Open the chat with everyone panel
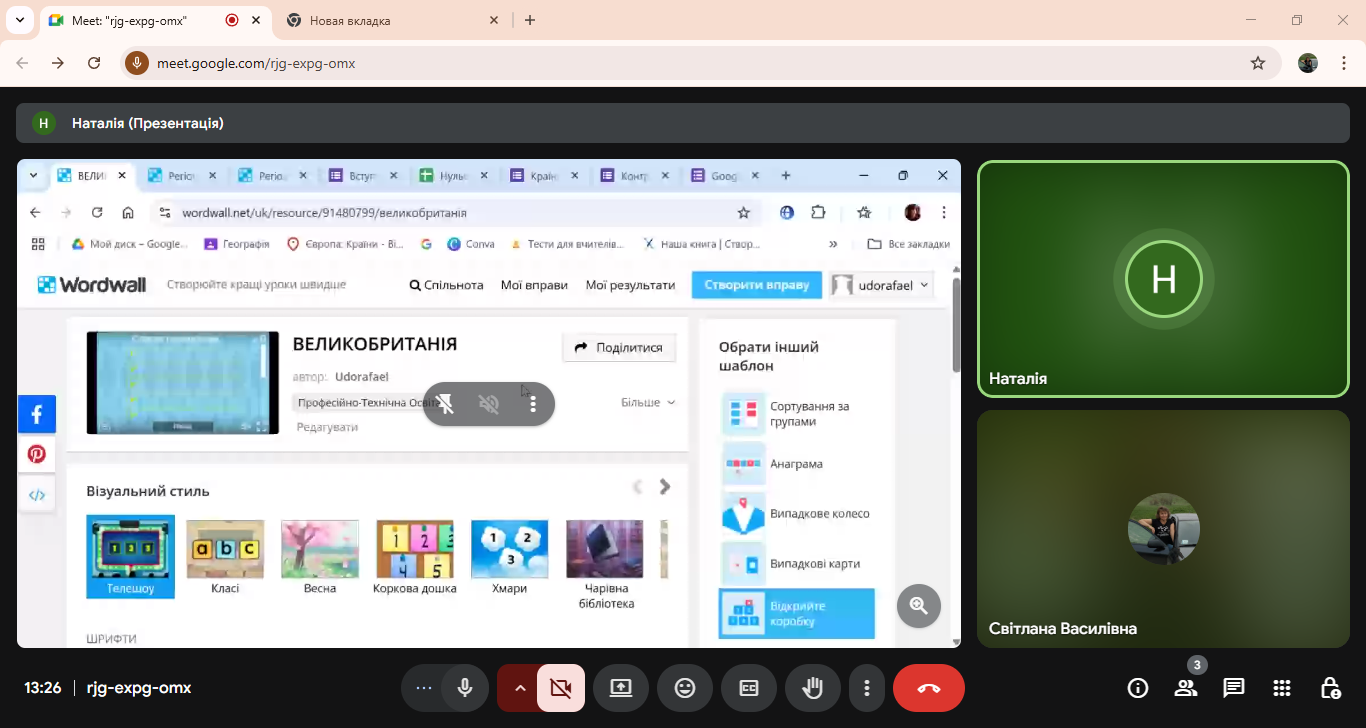The image size is (1366, 728). 1234,688
